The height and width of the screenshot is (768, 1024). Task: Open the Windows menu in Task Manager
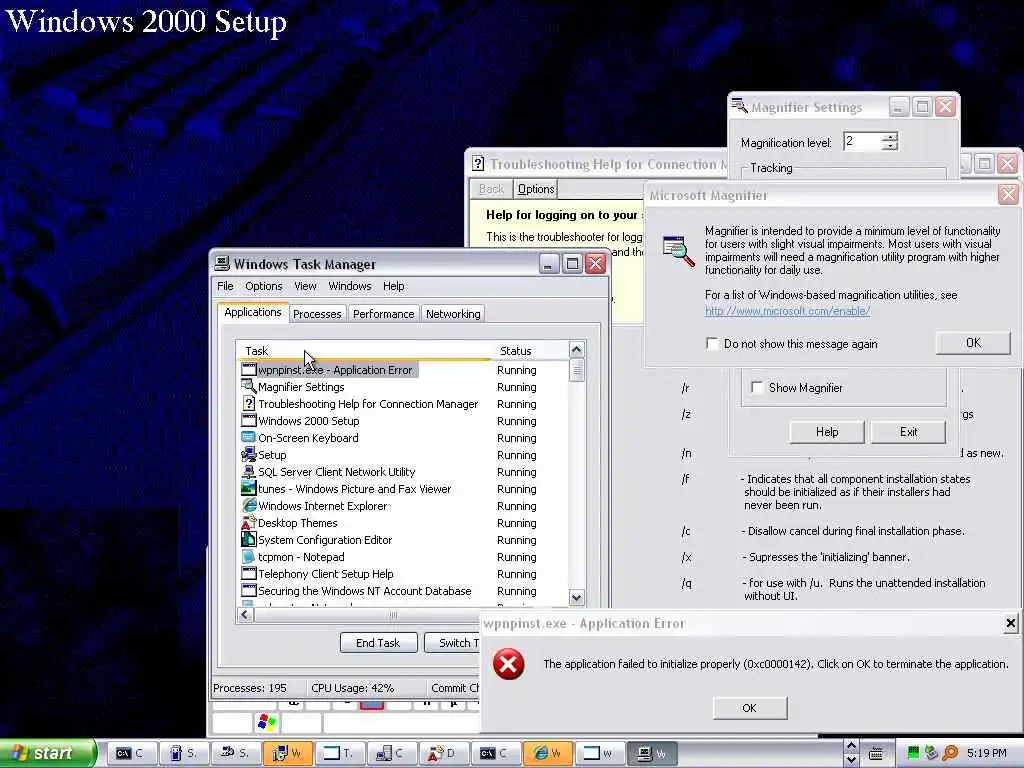pos(349,286)
